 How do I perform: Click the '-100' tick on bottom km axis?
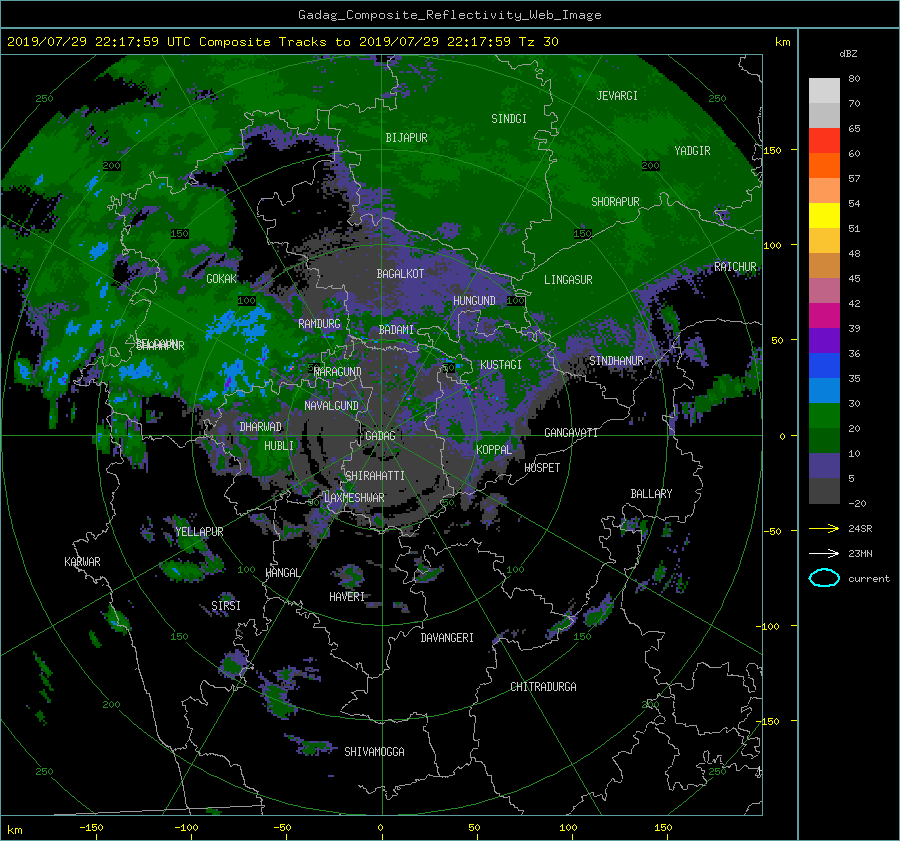(186, 828)
